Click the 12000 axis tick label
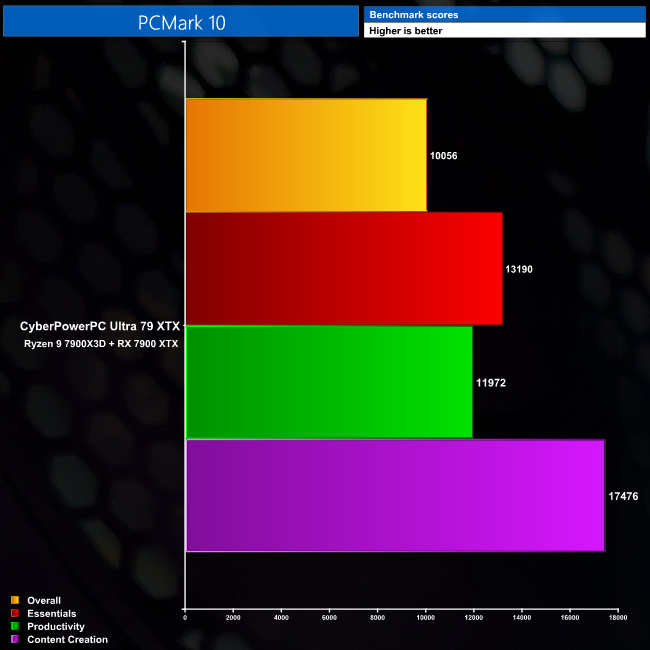Viewport: 650px width, 650px height. pos(473,618)
